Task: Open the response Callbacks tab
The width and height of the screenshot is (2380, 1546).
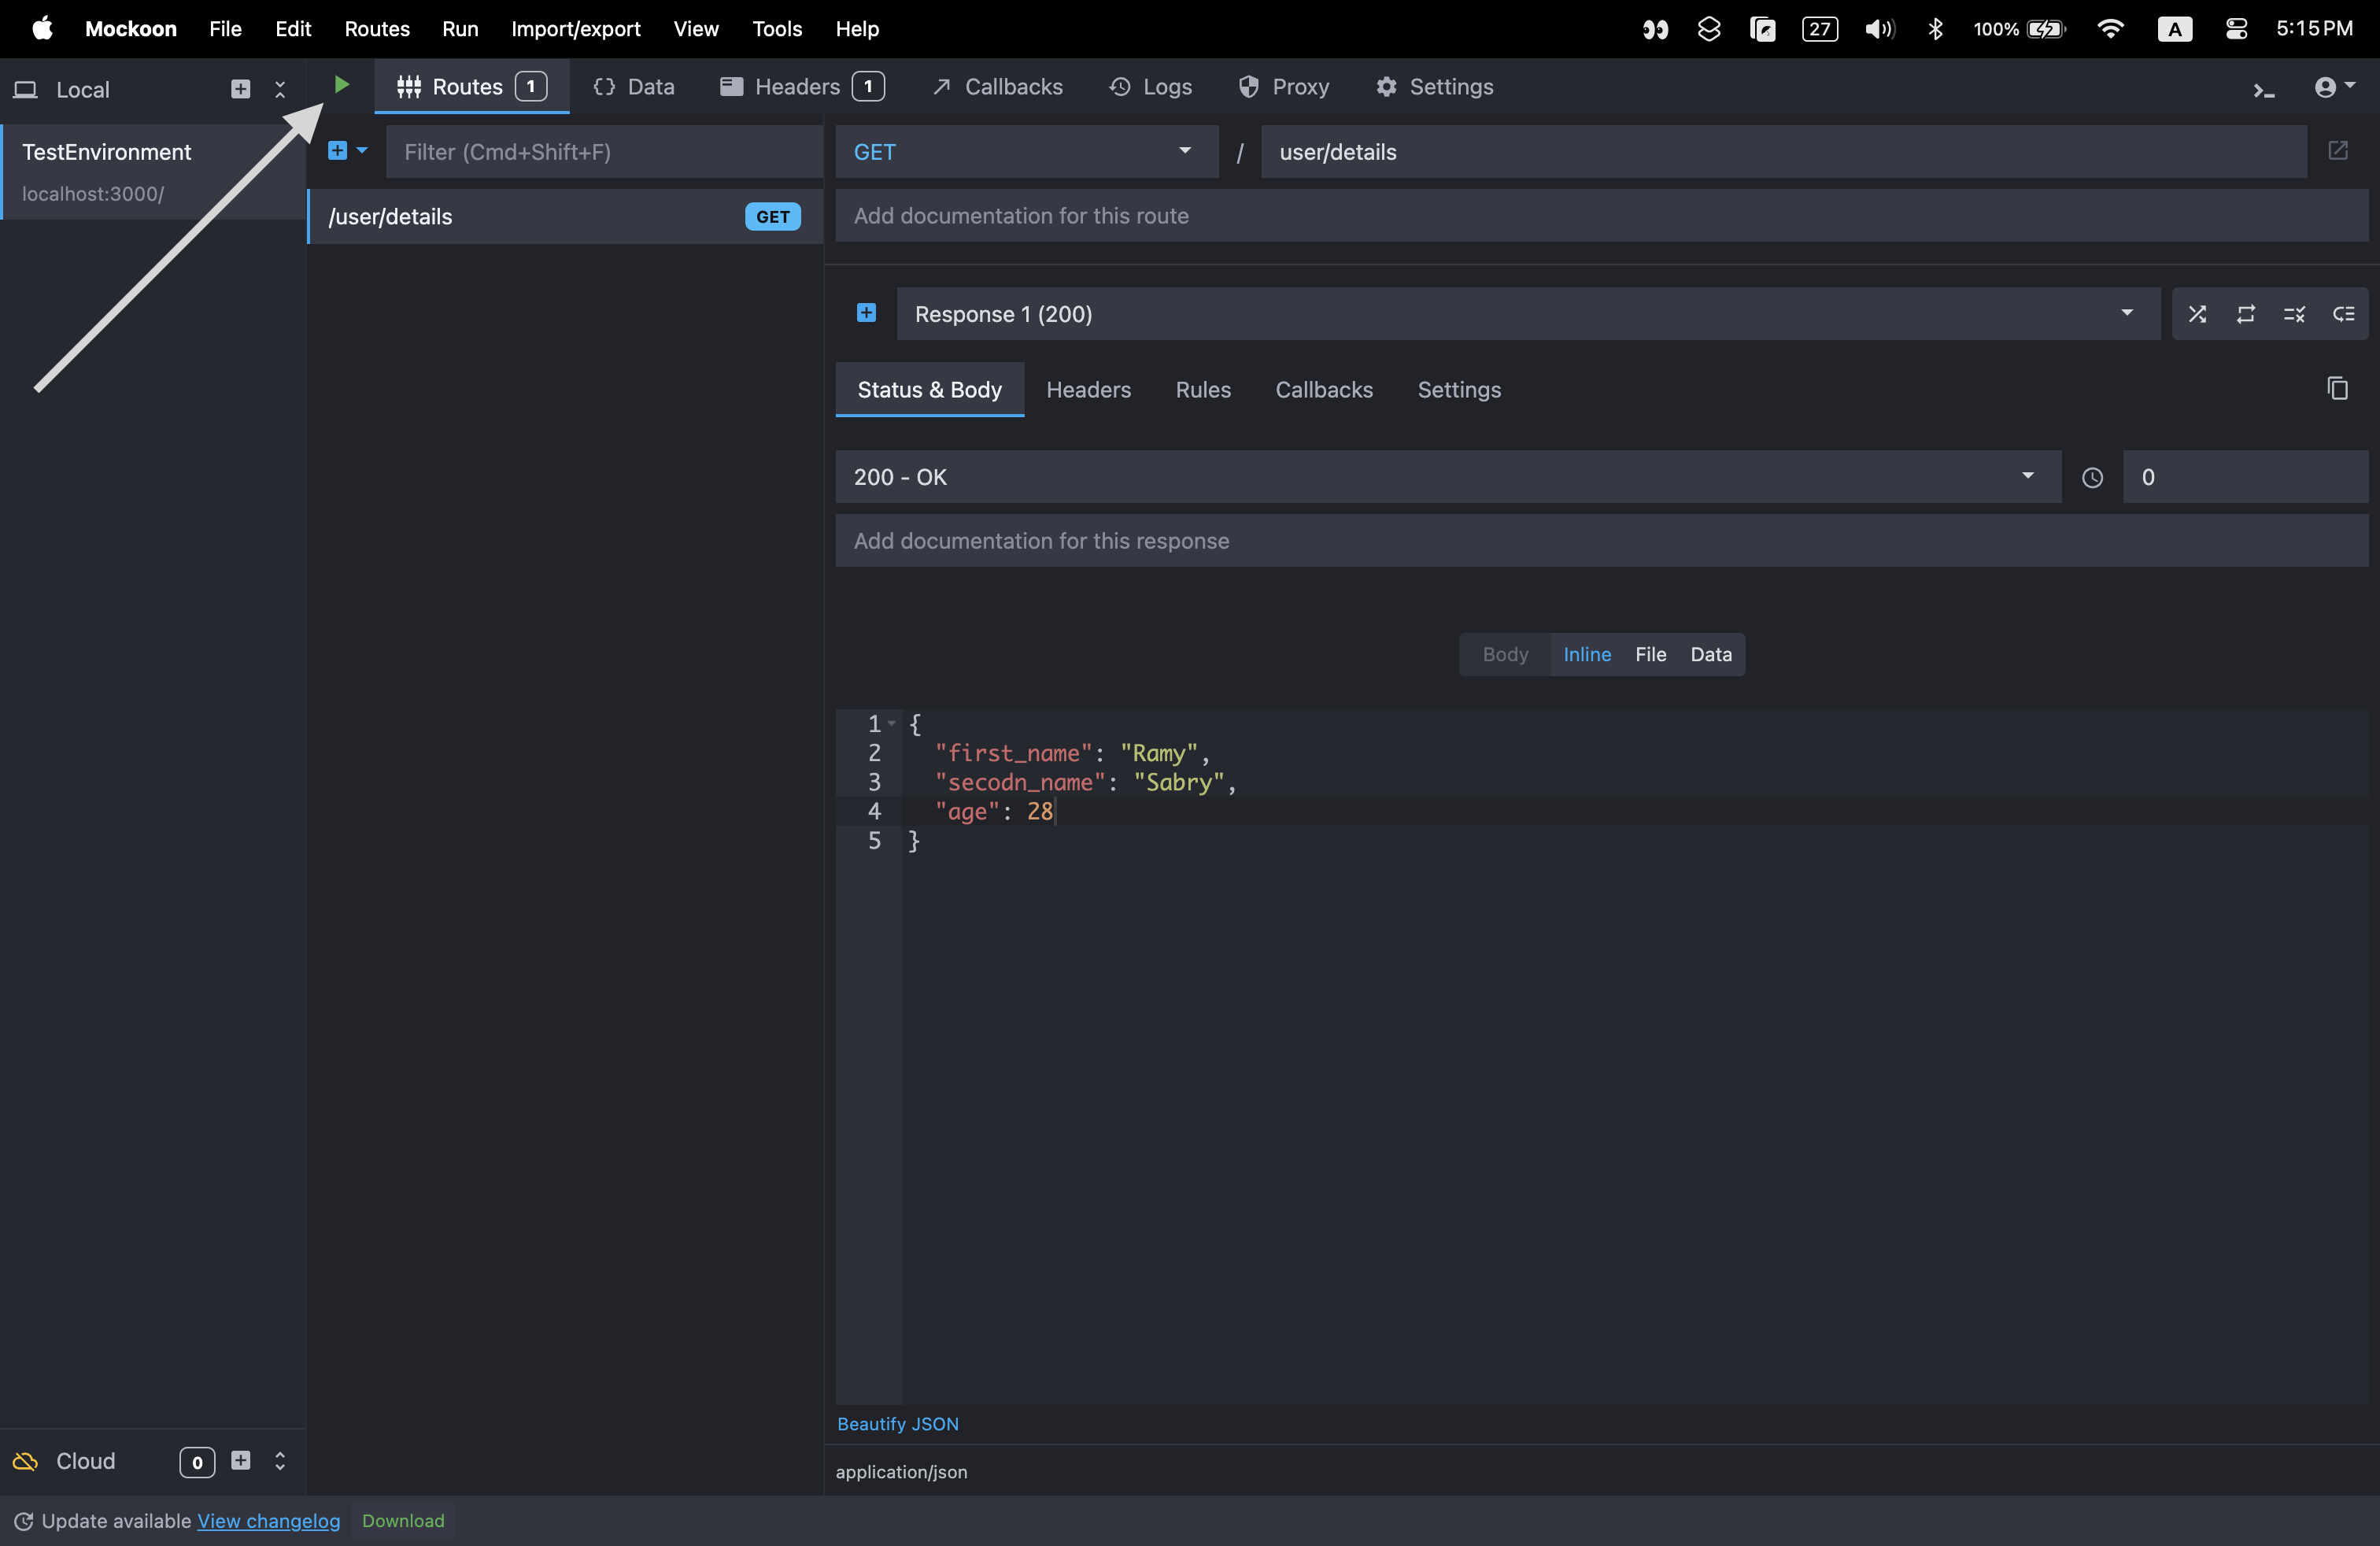Action: (x=1323, y=390)
